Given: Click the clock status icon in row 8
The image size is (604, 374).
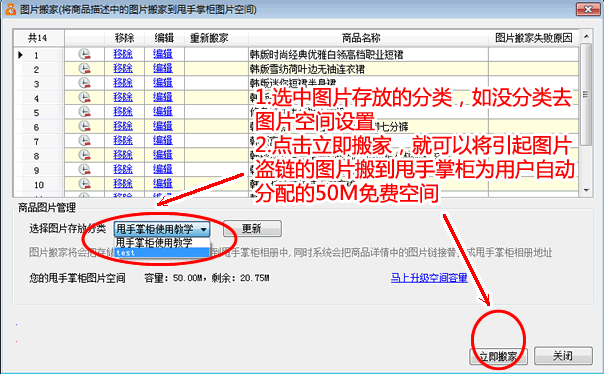Looking at the screenshot, I should coord(84,155).
